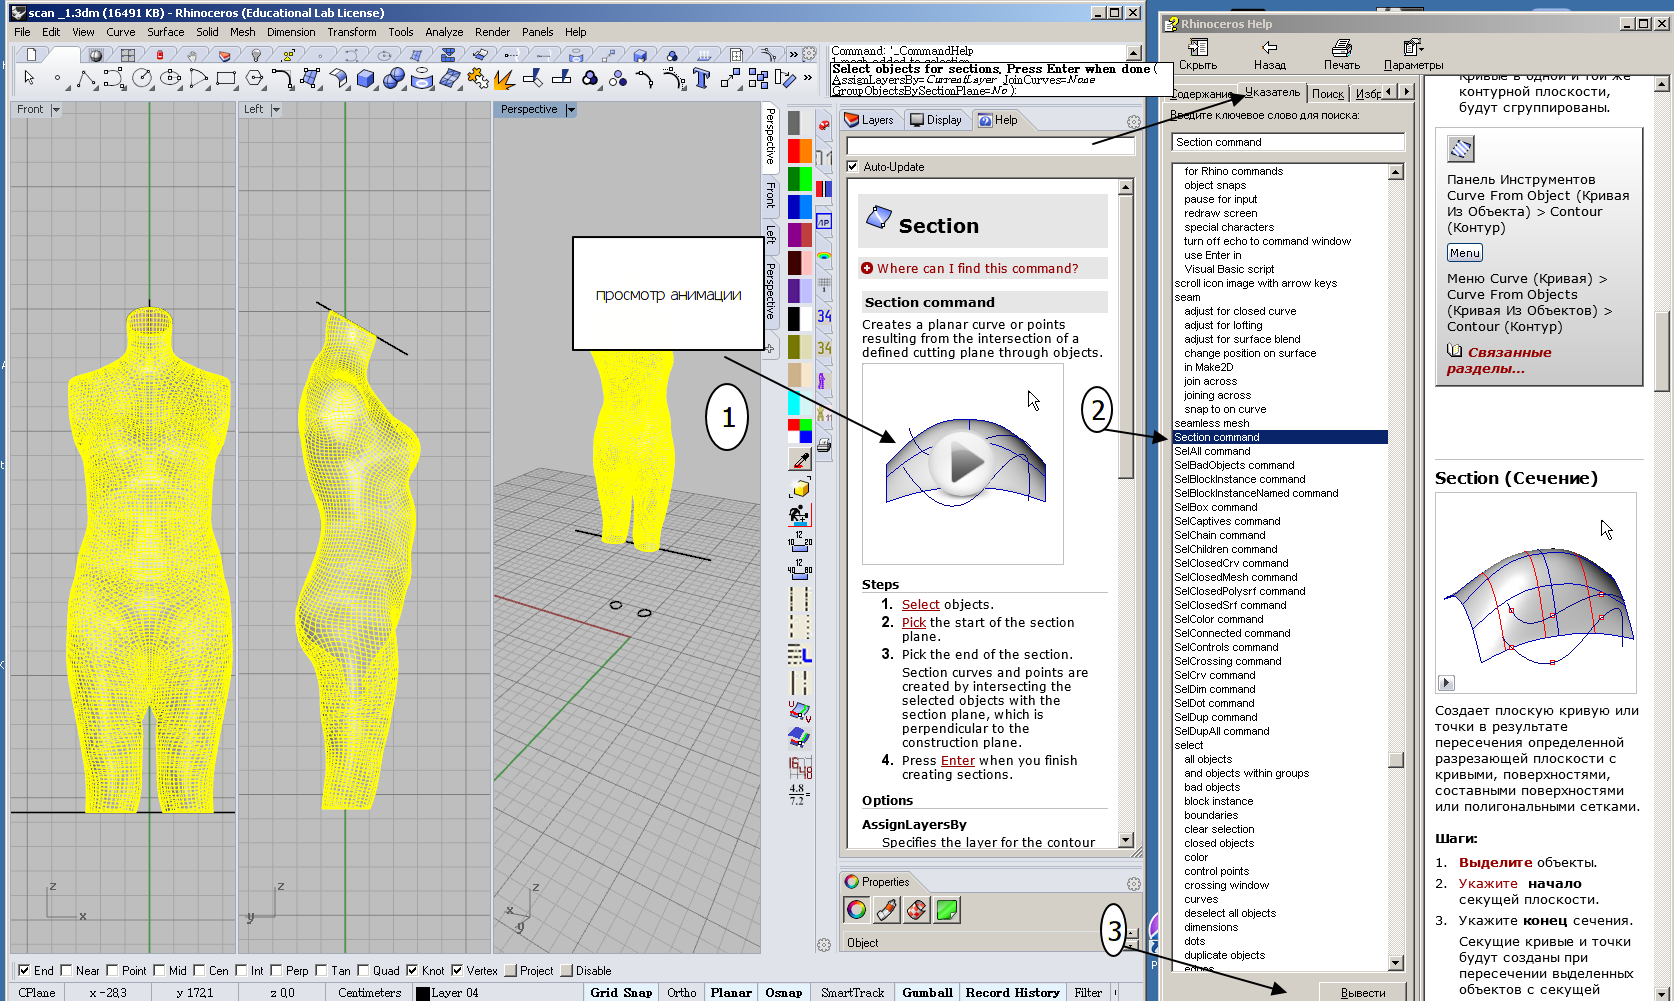The image size is (1674, 1001).
Task: Select the eyedropper tool in side palette
Action: (800, 460)
